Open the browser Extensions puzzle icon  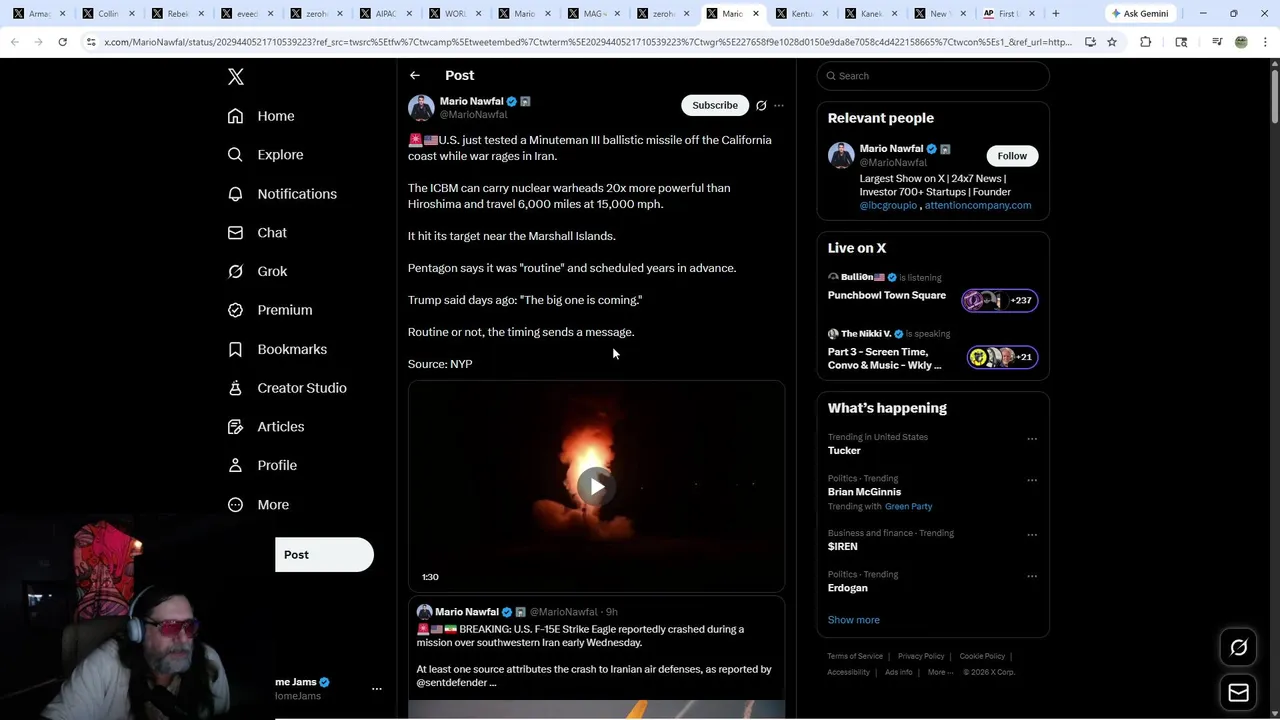[x=1146, y=42]
